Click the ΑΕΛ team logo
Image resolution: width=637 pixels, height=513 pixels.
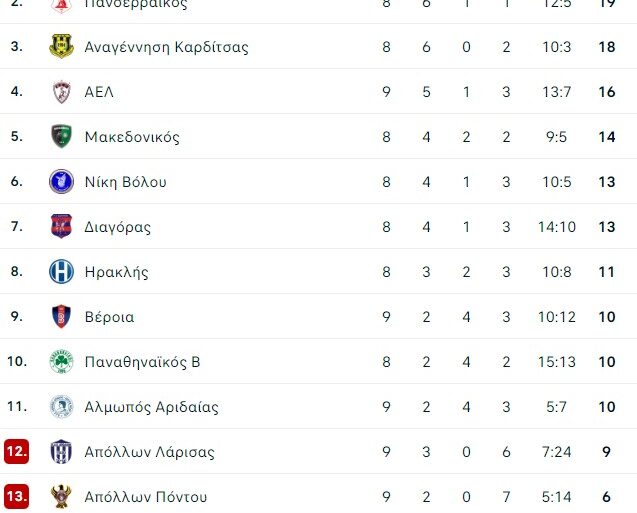click(61, 92)
